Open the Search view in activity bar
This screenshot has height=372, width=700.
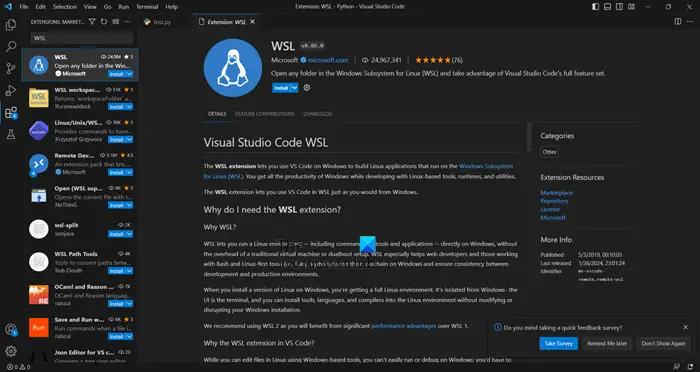click(11, 46)
